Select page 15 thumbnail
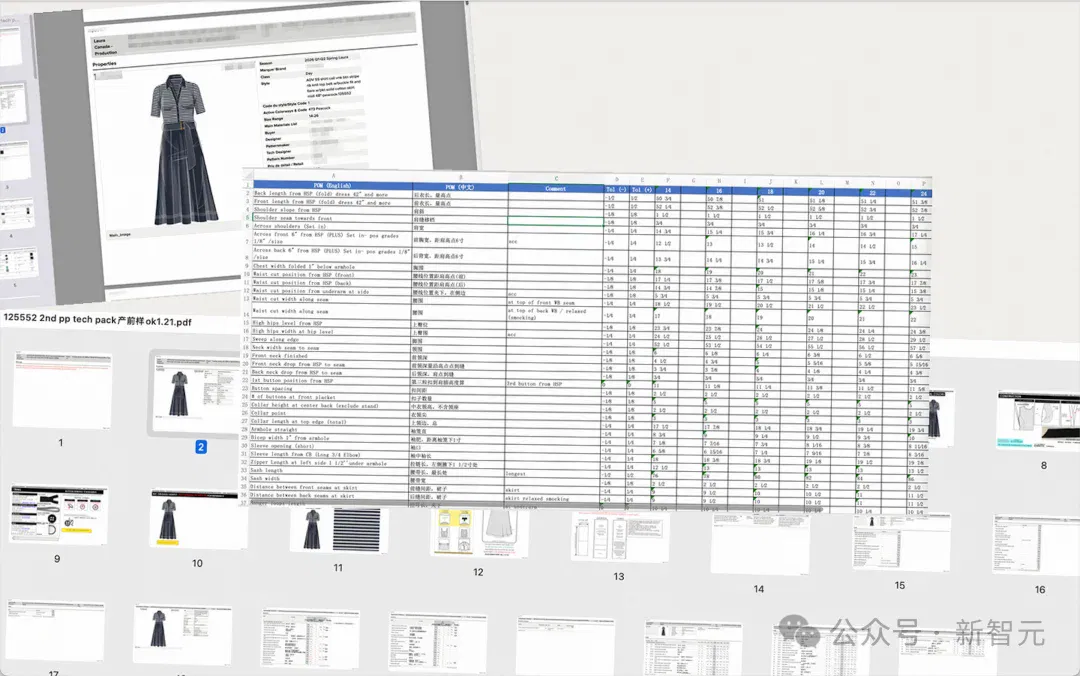The width and height of the screenshot is (1080, 676). (901, 542)
